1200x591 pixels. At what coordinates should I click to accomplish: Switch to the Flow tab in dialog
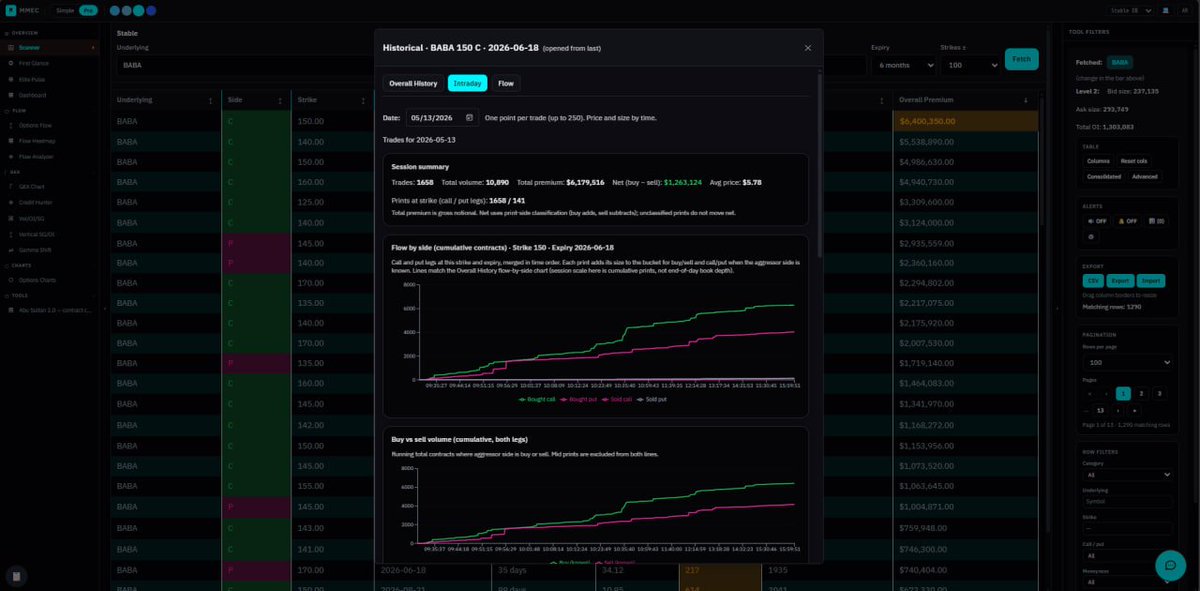coord(506,83)
